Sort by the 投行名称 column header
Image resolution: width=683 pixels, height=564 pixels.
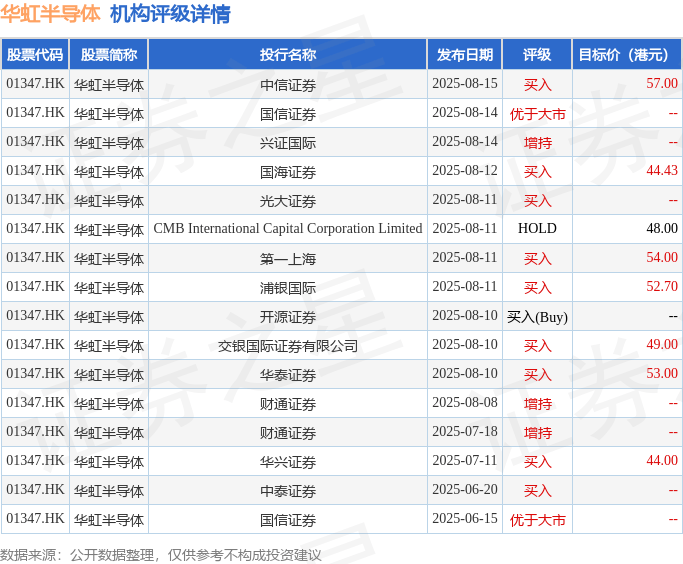(288, 55)
